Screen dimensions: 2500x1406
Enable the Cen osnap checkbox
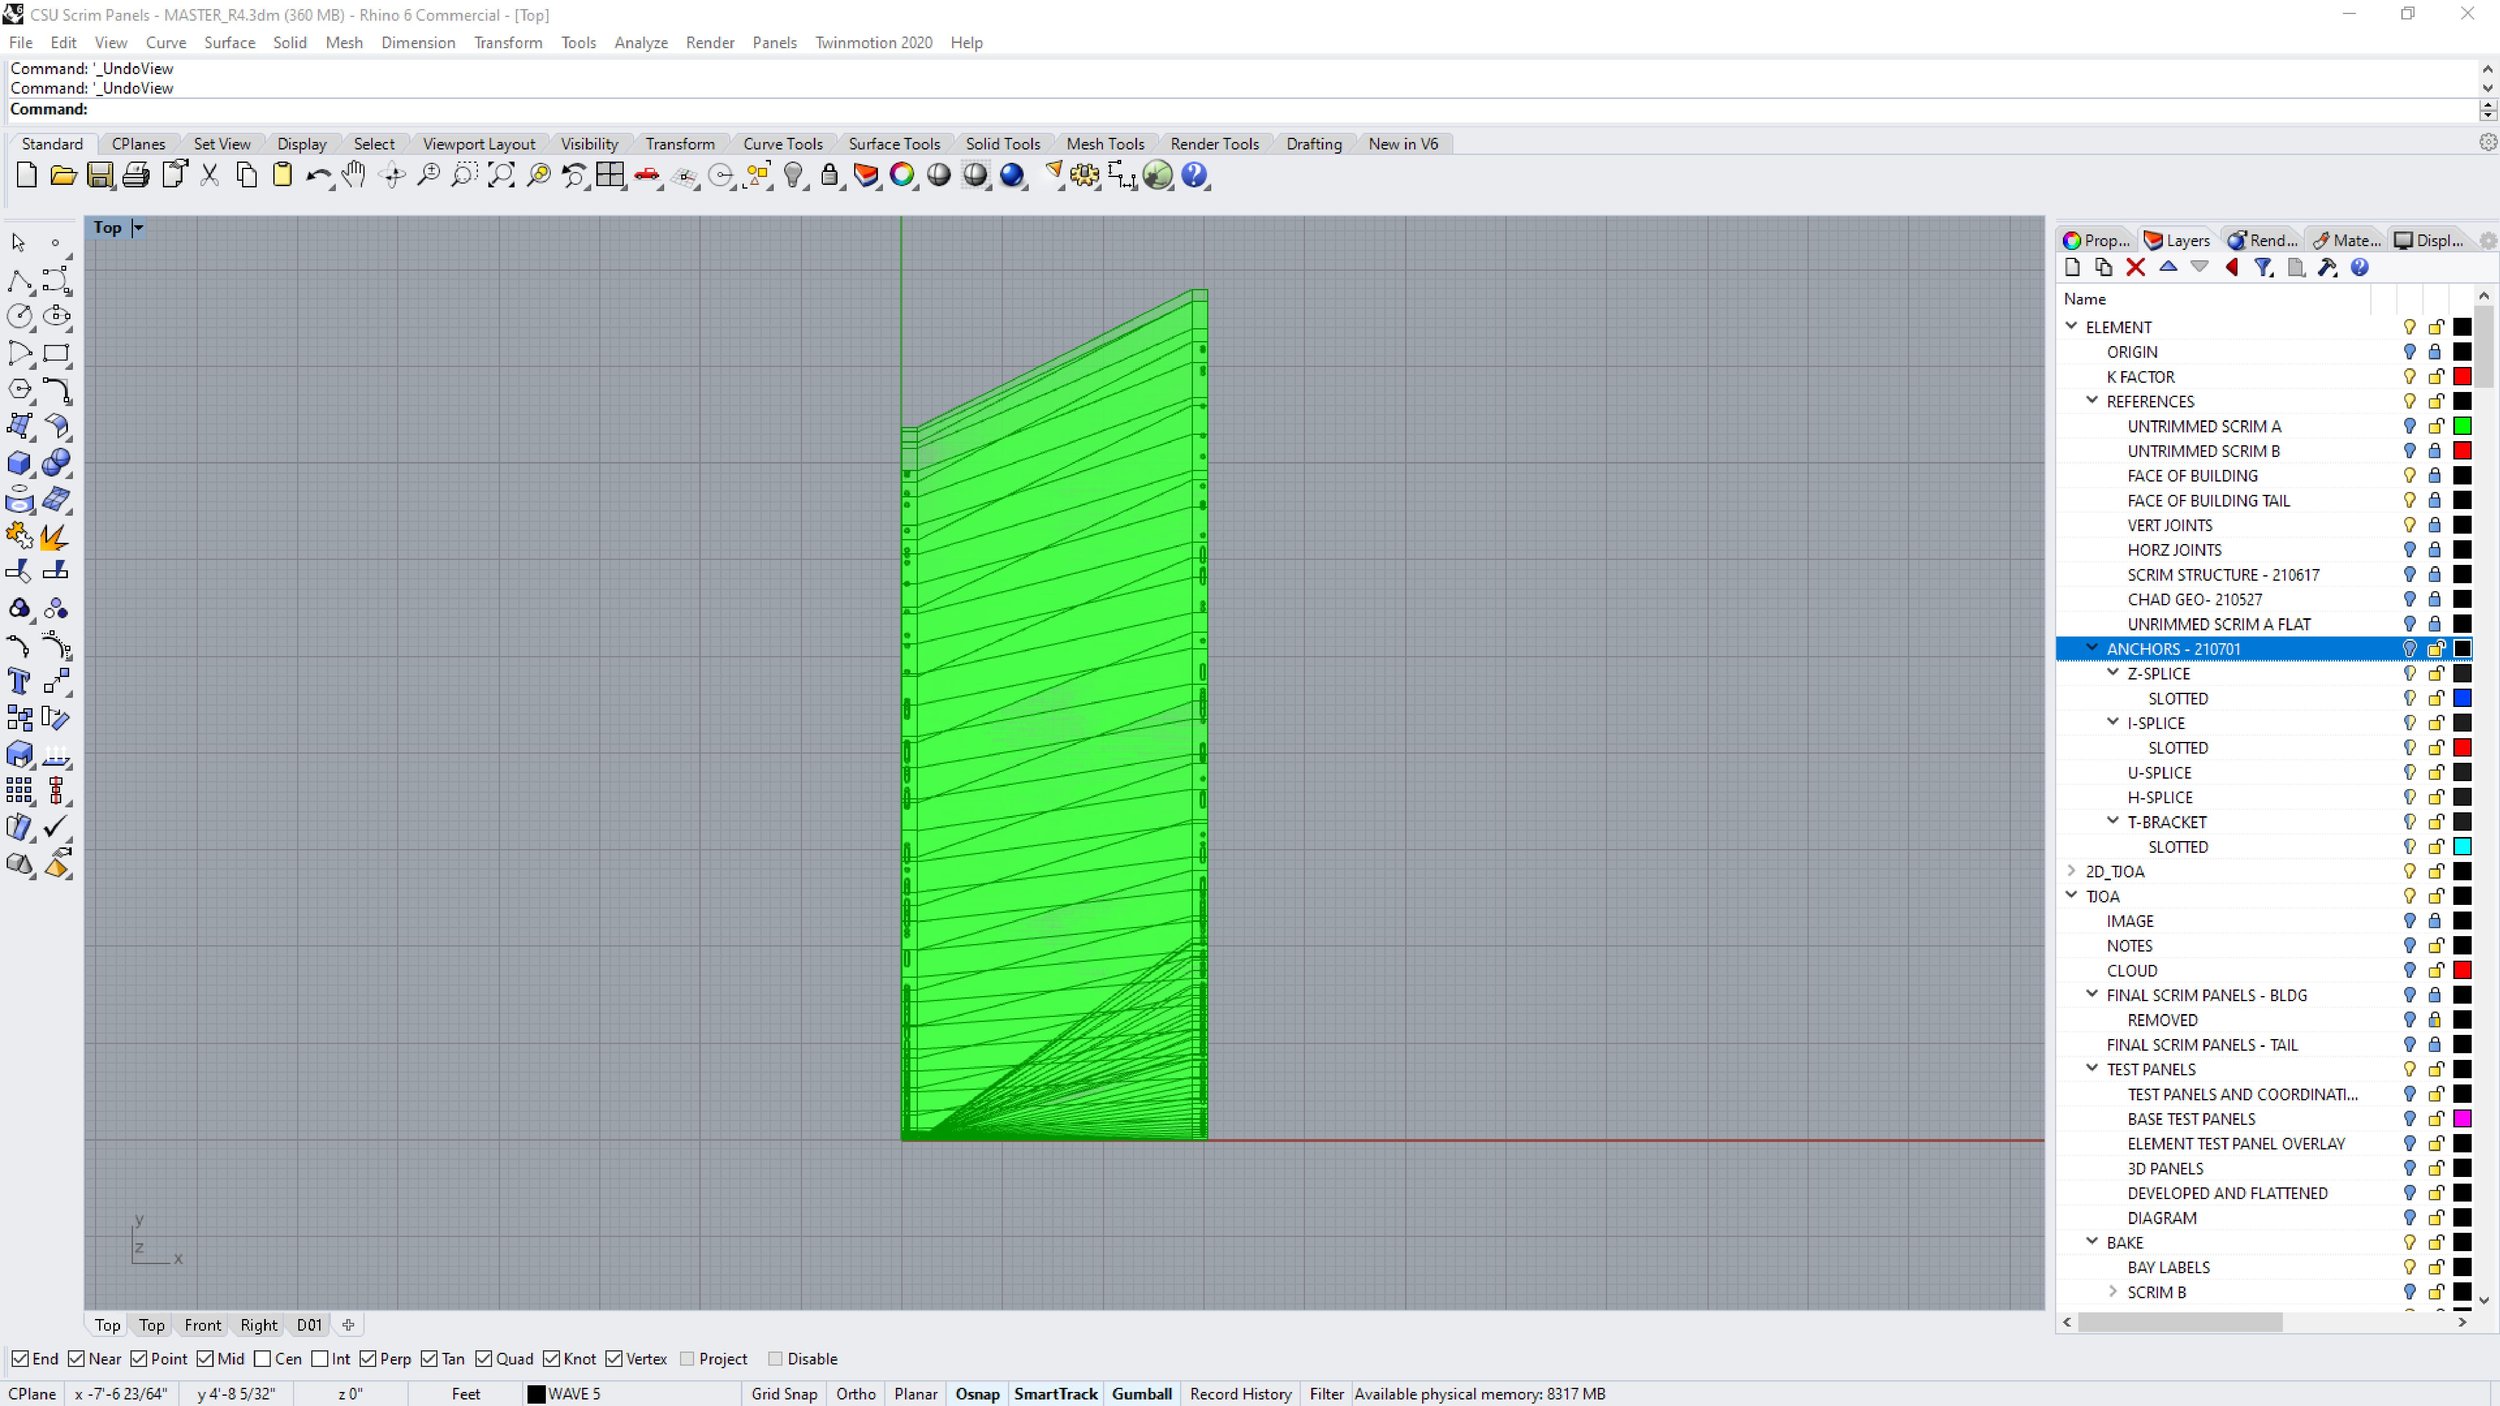tap(263, 1358)
